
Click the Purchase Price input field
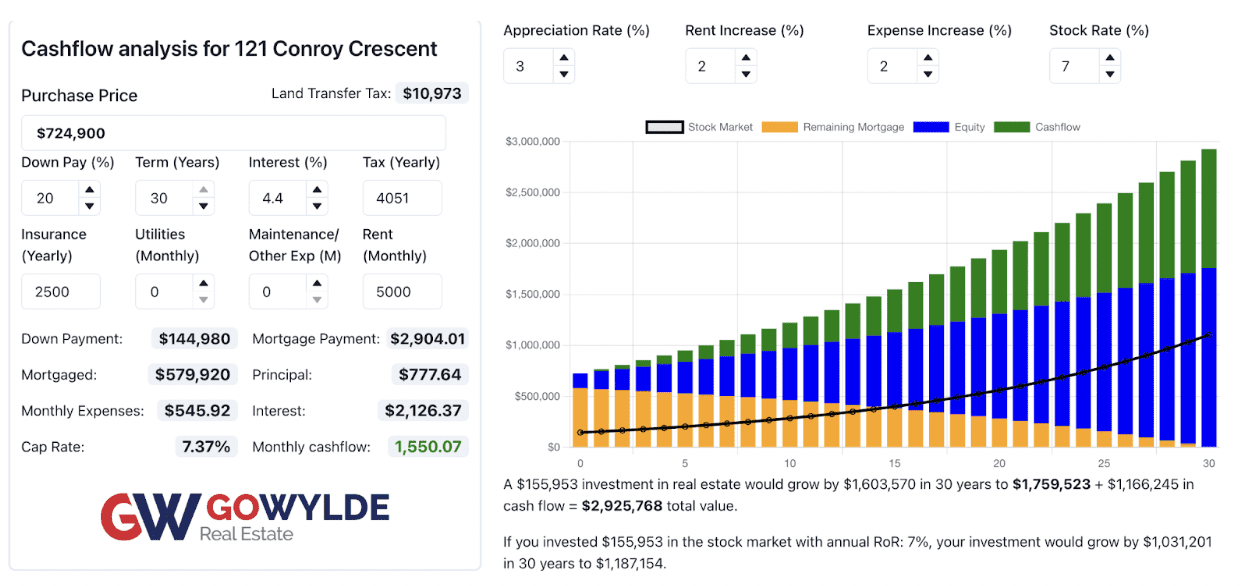click(x=233, y=133)
